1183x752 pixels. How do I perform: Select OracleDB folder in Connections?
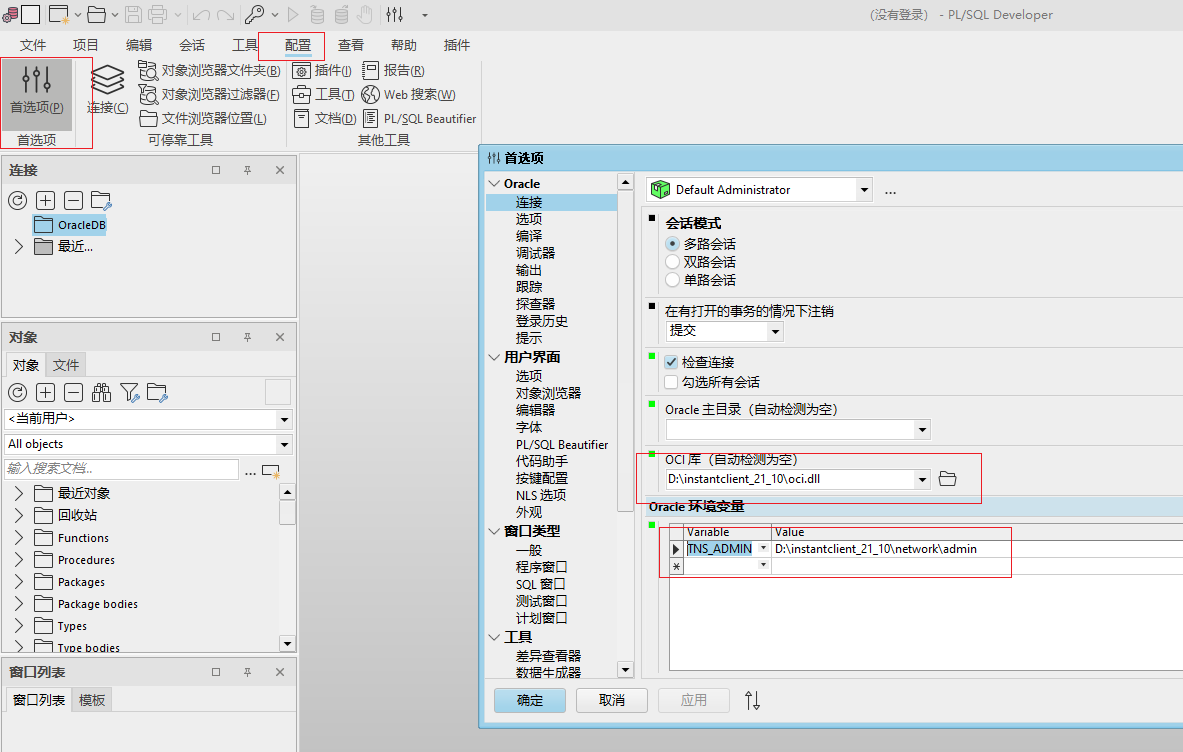point(70,225)
